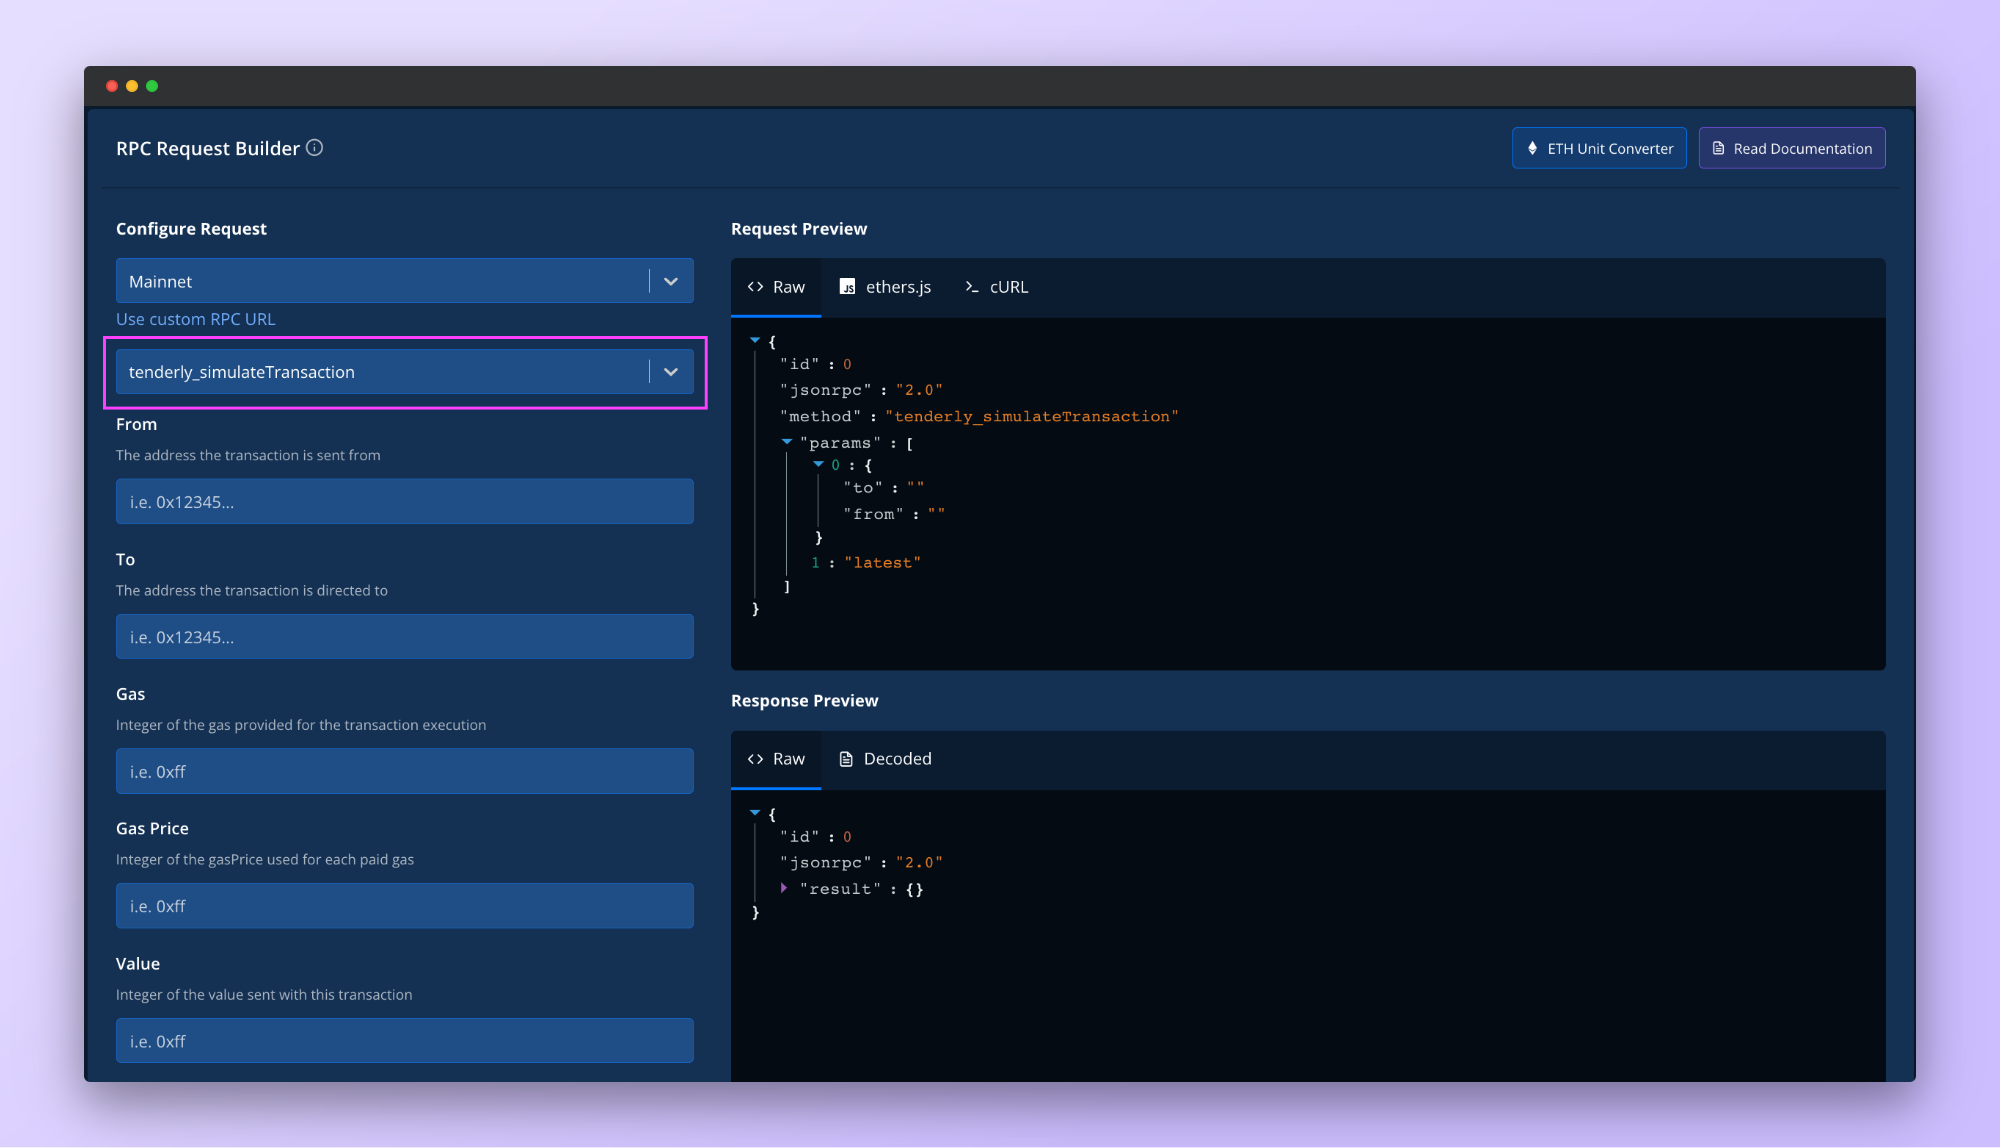The height and width of the screenshot is (1148, 2000).
Task: Click the Use custom RPC URL link
Action: pos(195,319)
